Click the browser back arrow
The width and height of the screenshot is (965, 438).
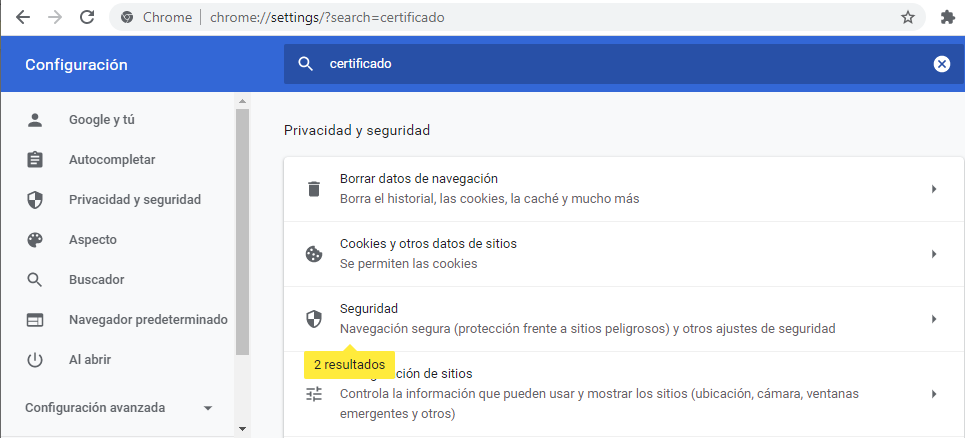[22, 17]
